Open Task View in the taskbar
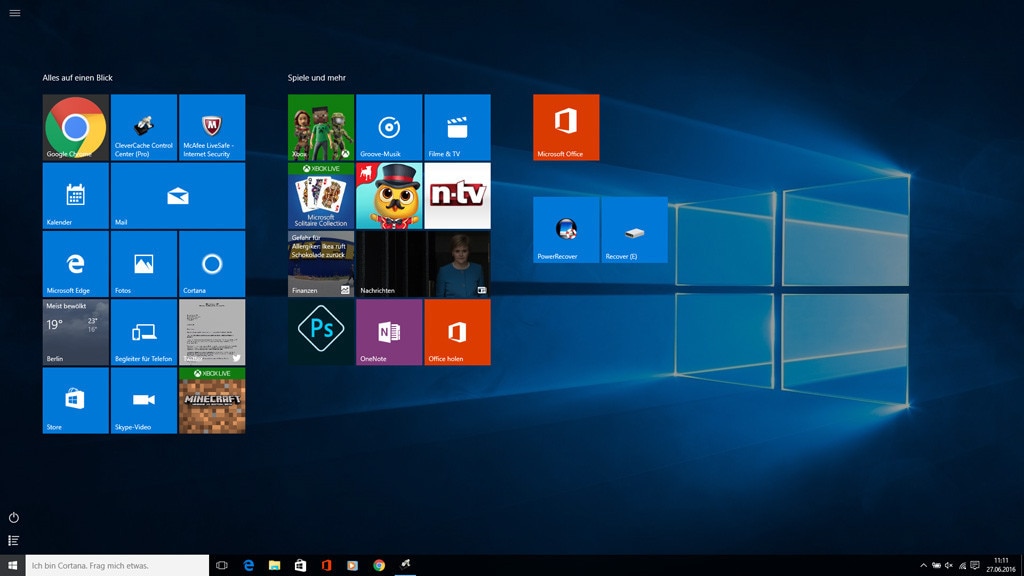The image size is (1024, 576). click(x=222, y=565)
